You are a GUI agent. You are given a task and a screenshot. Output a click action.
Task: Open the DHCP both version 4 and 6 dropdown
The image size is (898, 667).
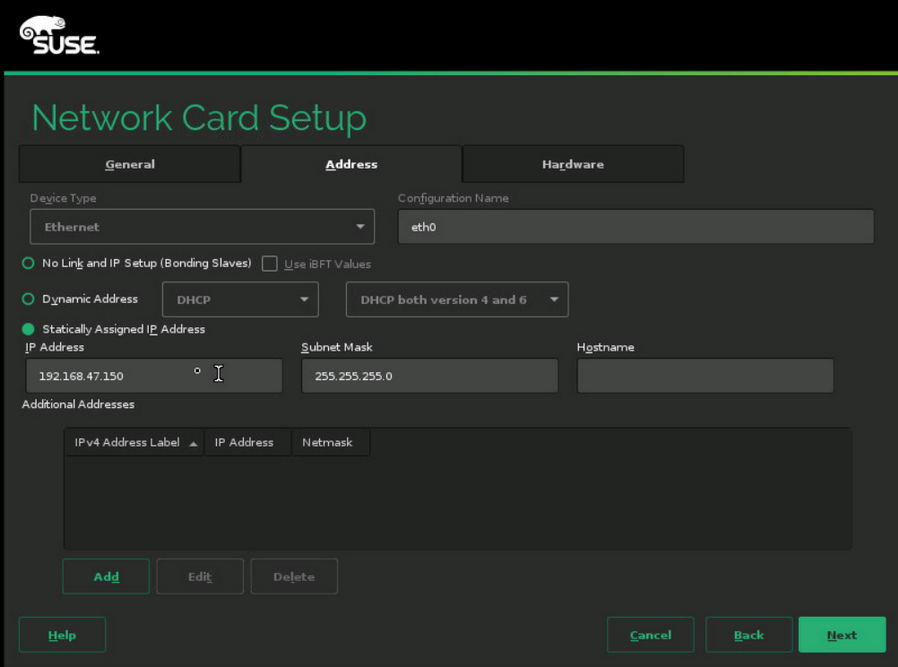(x=457, y=299)
